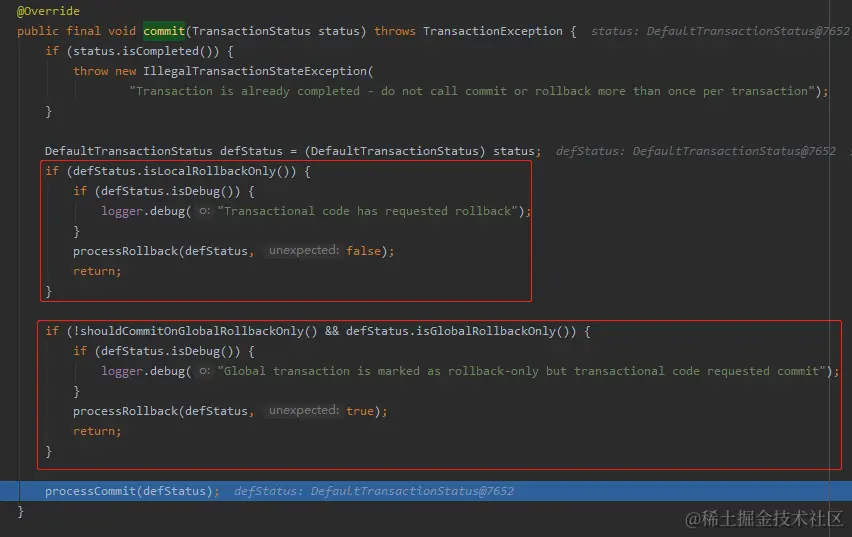Click the 'public final void' modifiers
This screenshot has height=537, width=852.
click(x=76, y=31)
